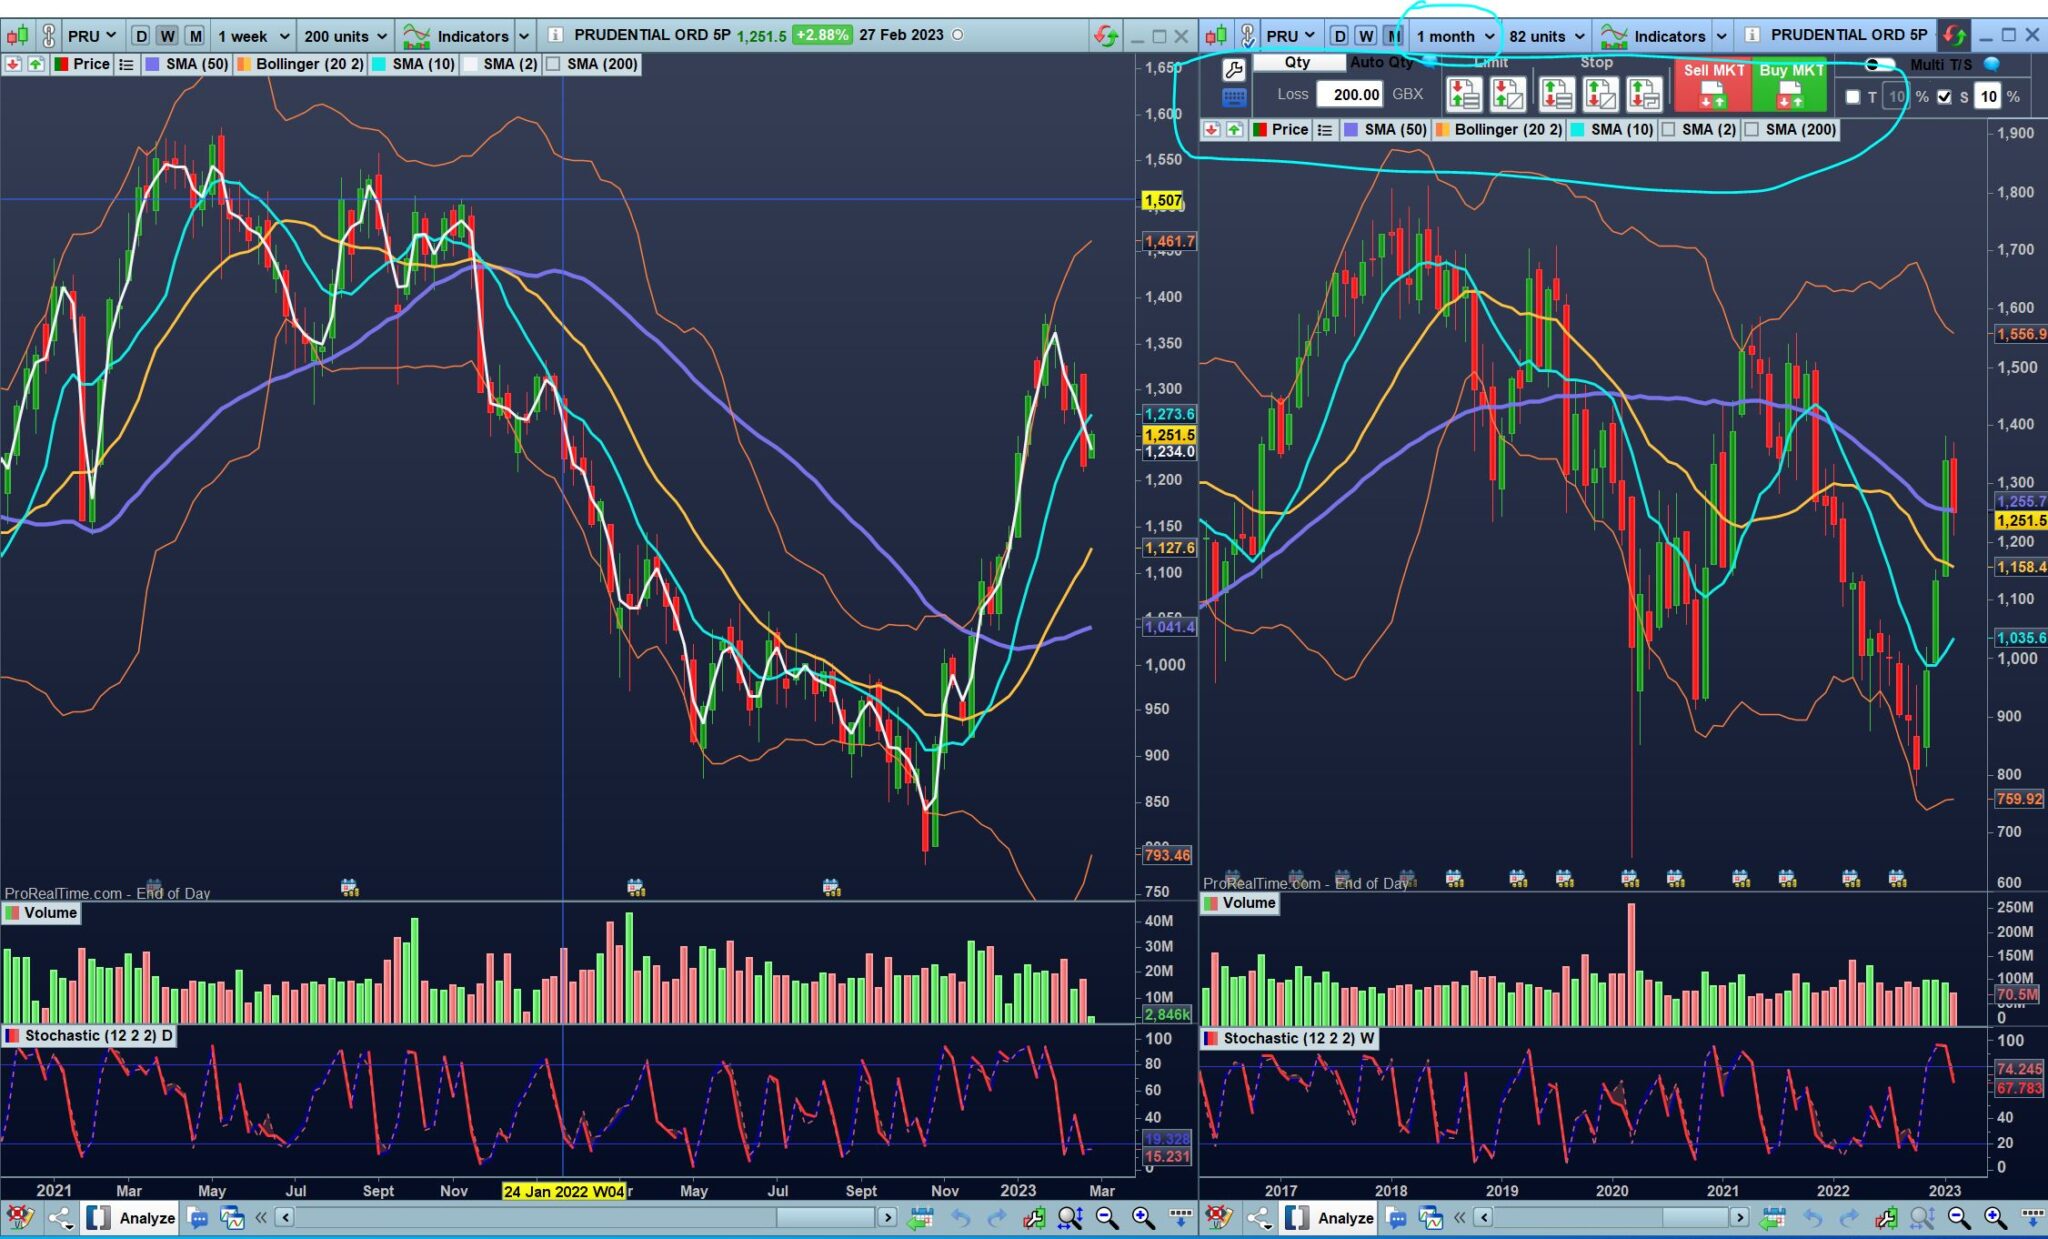The width and height of the screenshot is (2048, 1239).
Task: Uncheck the S percent checkbox
Action: [1944, 97]
